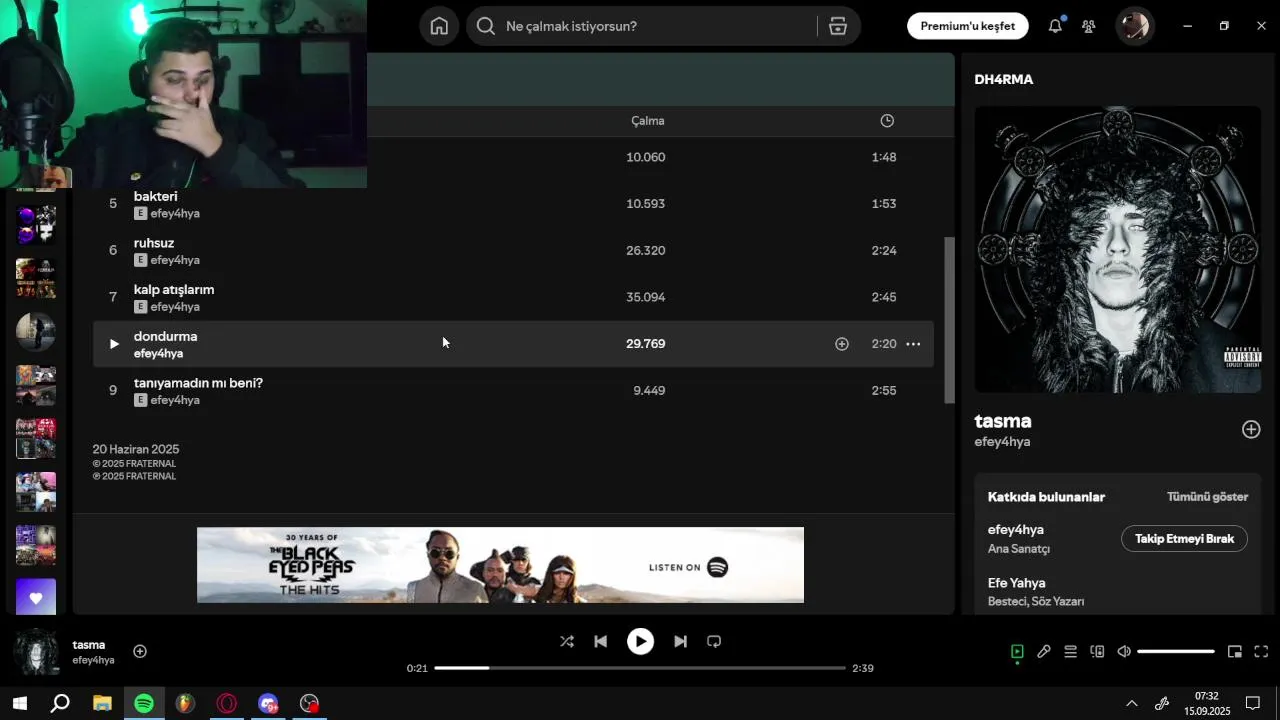Image resolution: width=1280 pixels, height=720 pixels.
Task: Click Efe Yahya credit name
Action: click(x=1017, y=583)
